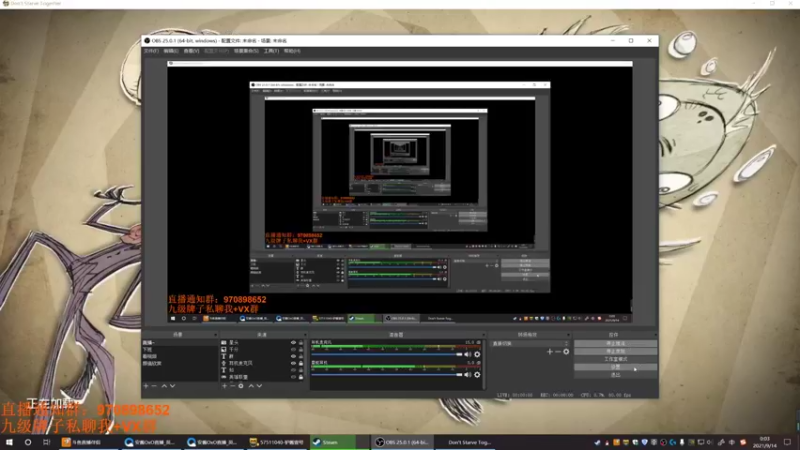Screen dimensions: 800x450
Task: Select the first scene in Scenes list
Action: pos(180,342)
